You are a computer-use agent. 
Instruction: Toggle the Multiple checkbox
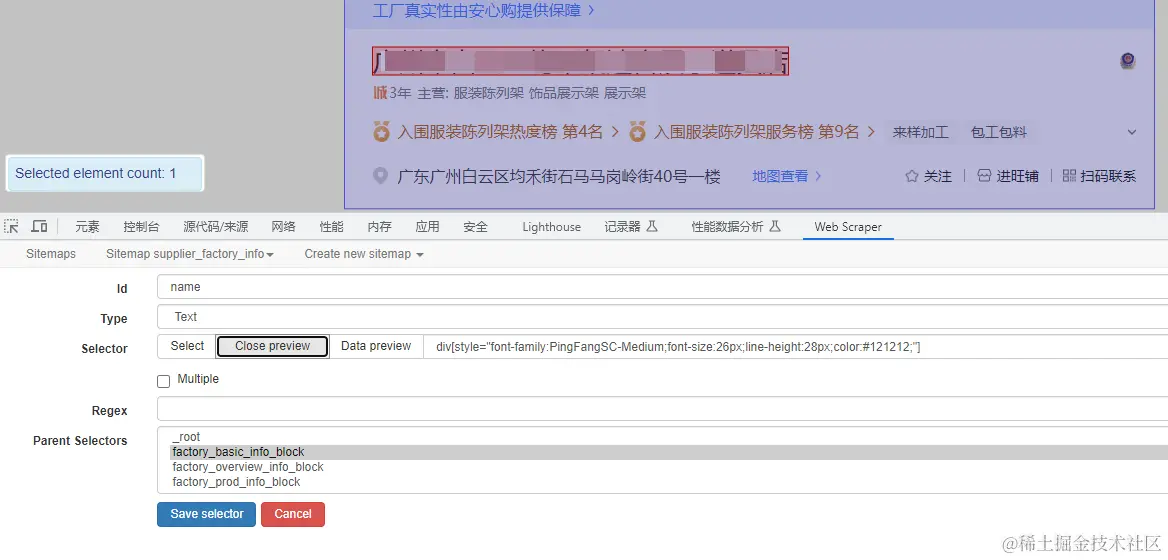point(164,381)
